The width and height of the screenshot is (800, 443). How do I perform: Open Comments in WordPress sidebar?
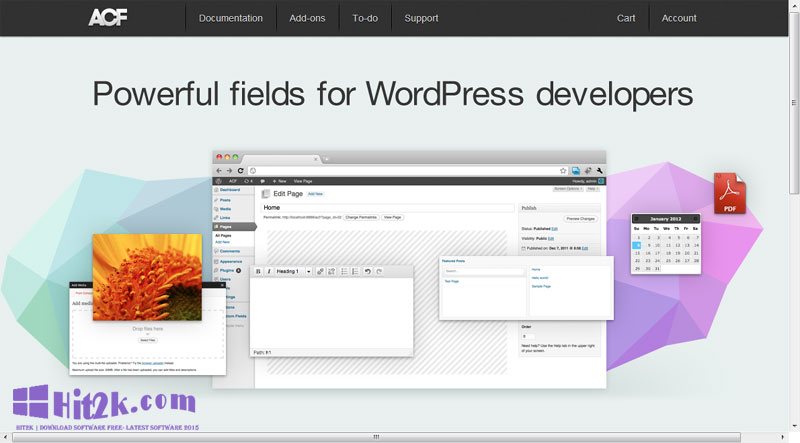pos(230,251)
